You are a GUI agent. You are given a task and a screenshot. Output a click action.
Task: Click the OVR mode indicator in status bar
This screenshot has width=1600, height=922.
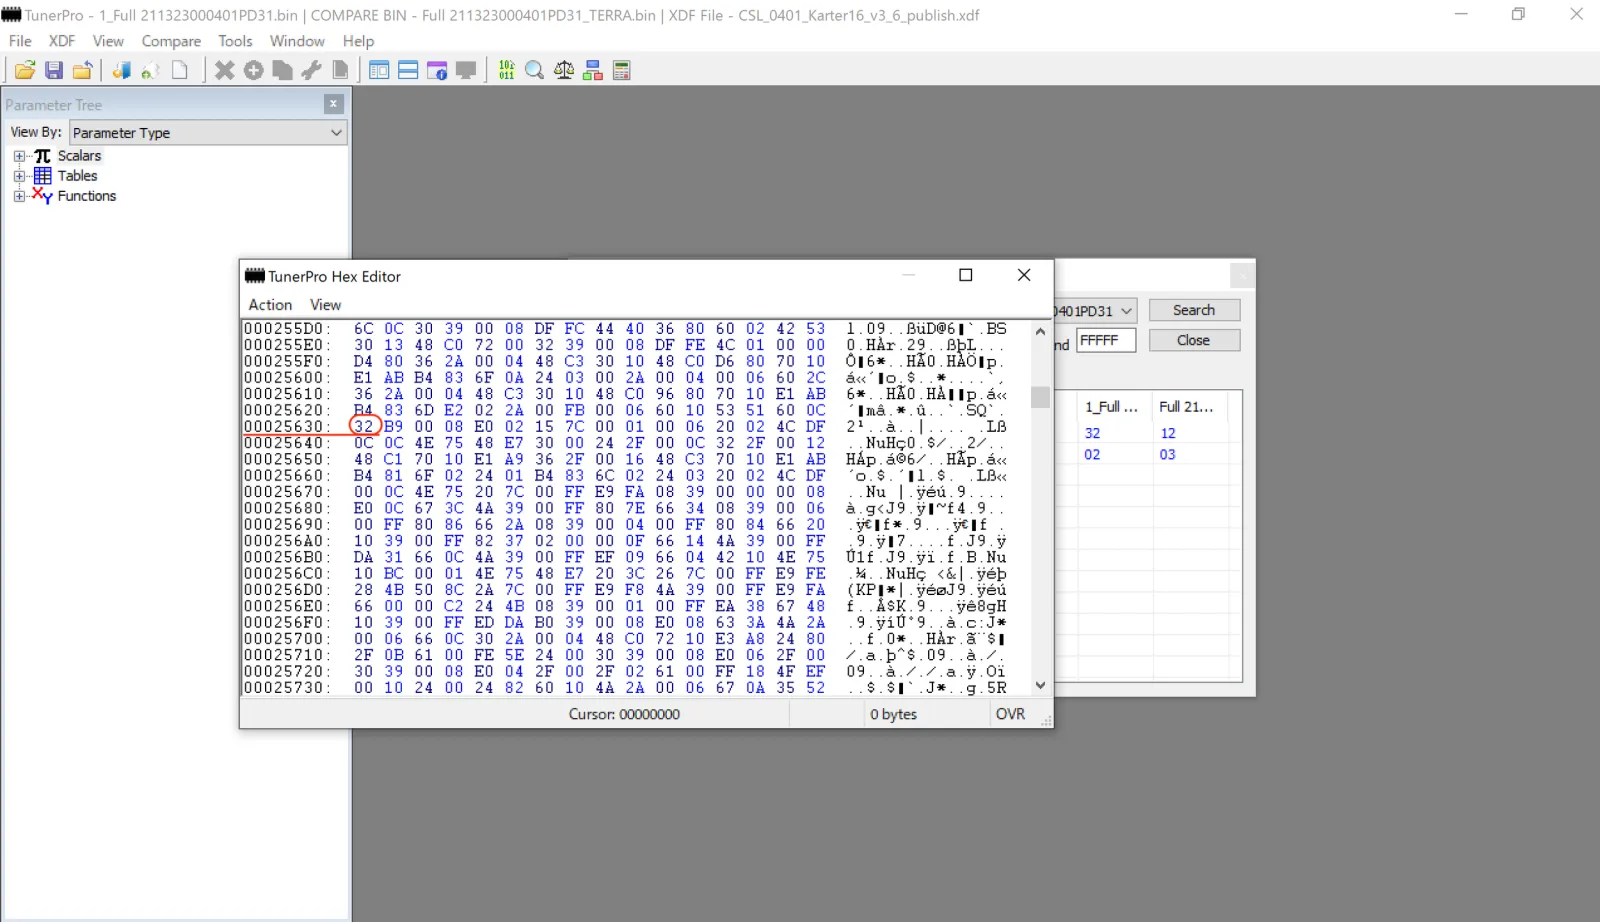point(1010,714)
